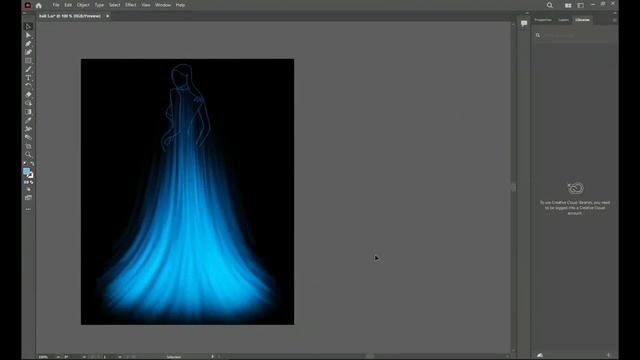Screen dimensions: 640x360
Task: Open the Help menu
Action: (180, 5)
